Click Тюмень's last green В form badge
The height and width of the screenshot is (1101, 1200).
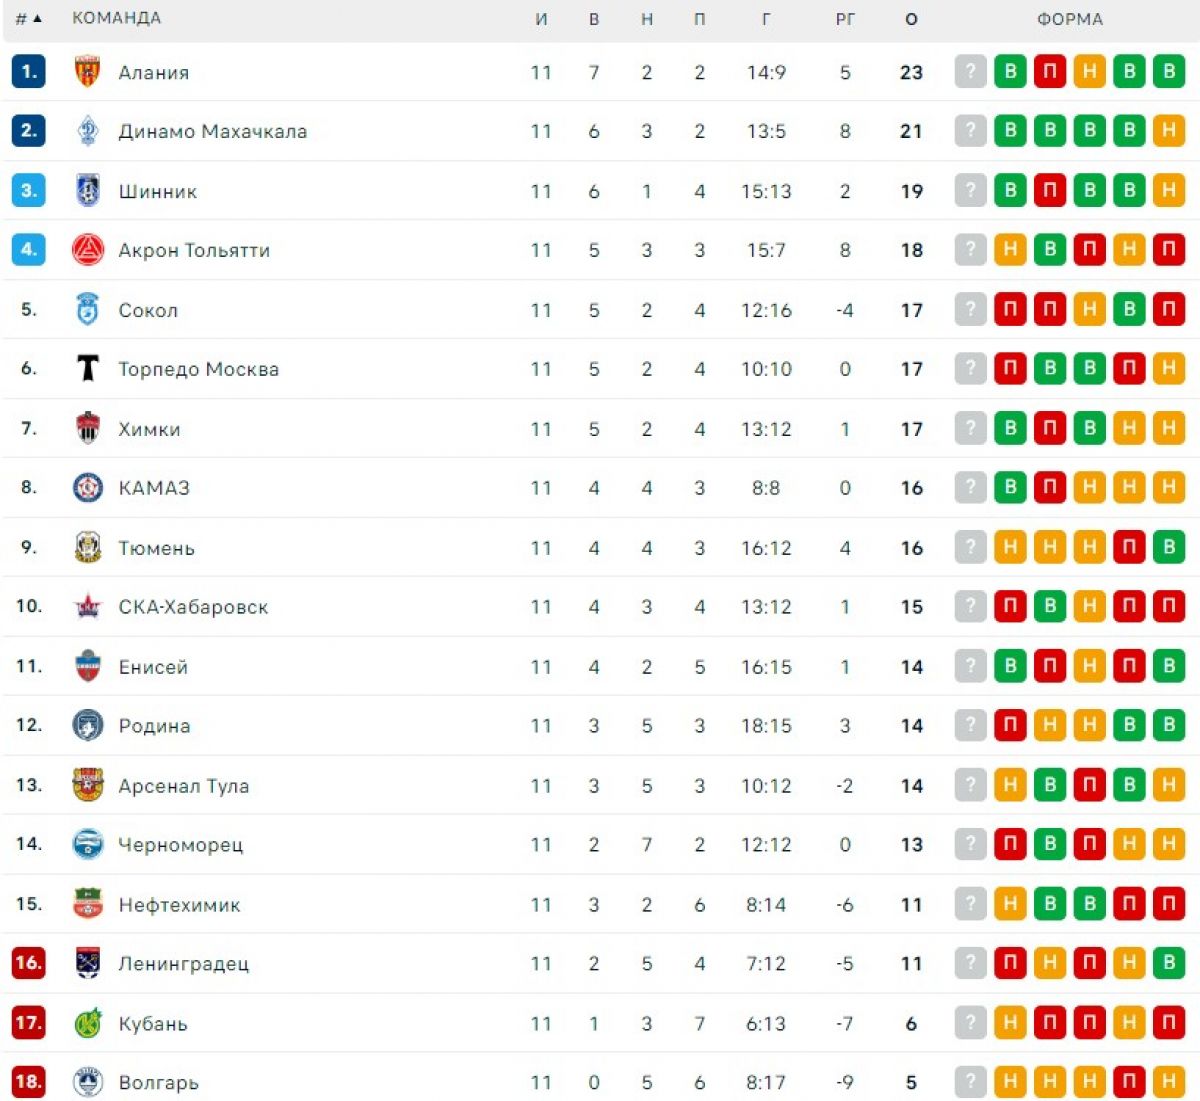click(1168, 547)
